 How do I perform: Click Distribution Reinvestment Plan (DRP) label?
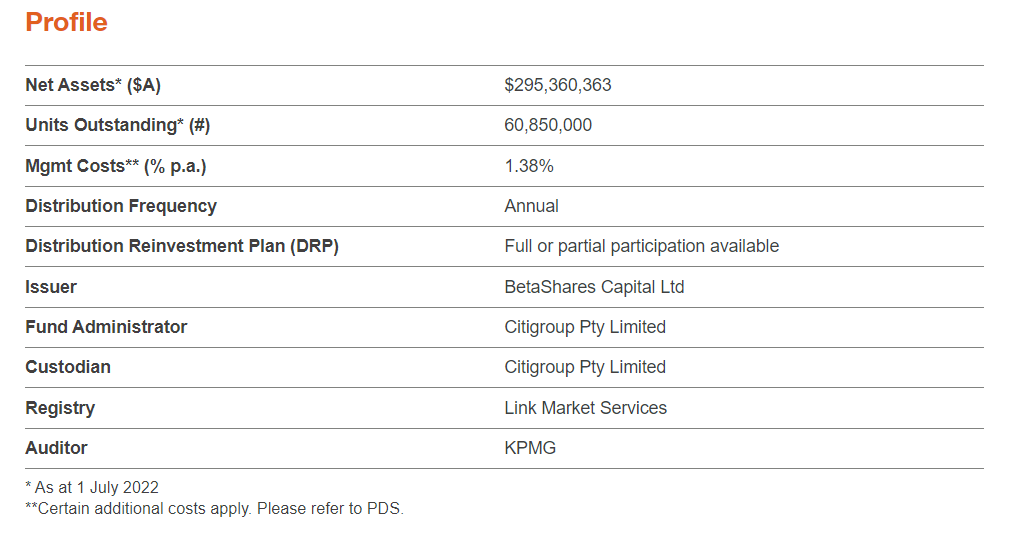coord(181,246)
